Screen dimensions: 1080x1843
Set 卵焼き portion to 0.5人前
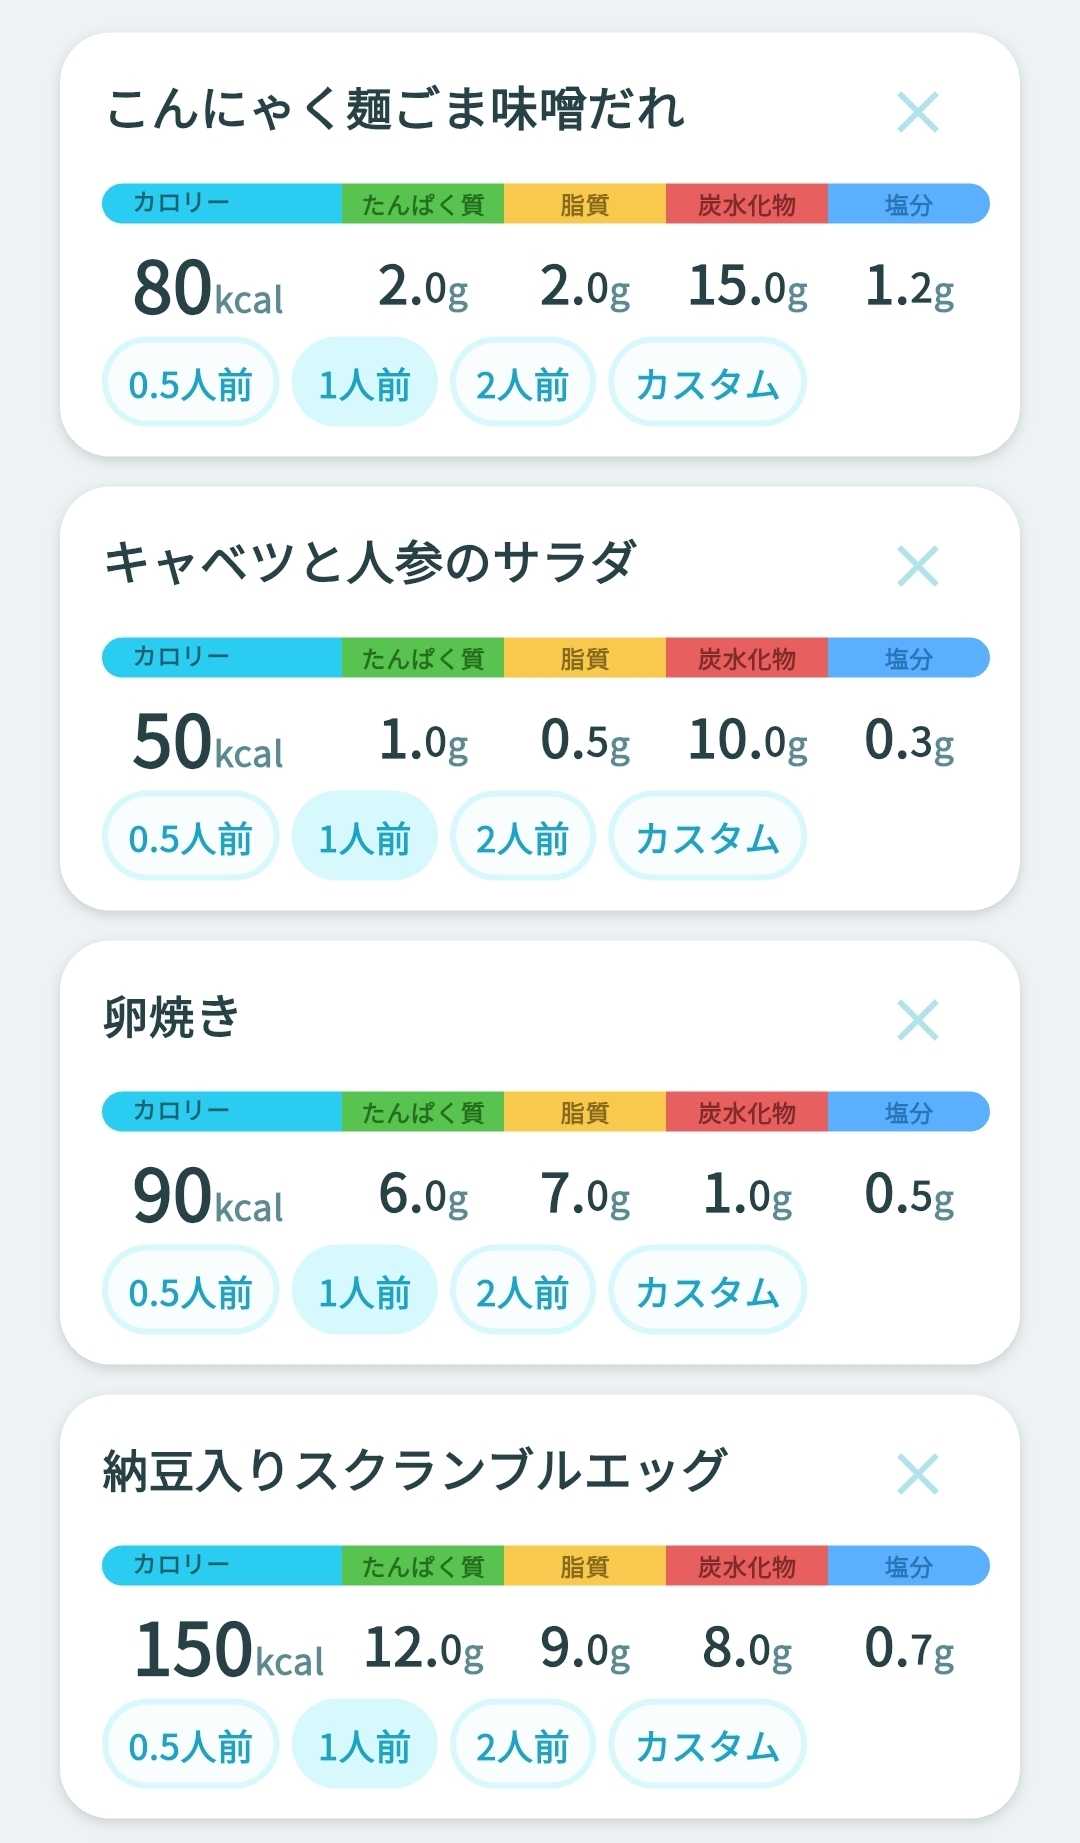[190, 1291]
